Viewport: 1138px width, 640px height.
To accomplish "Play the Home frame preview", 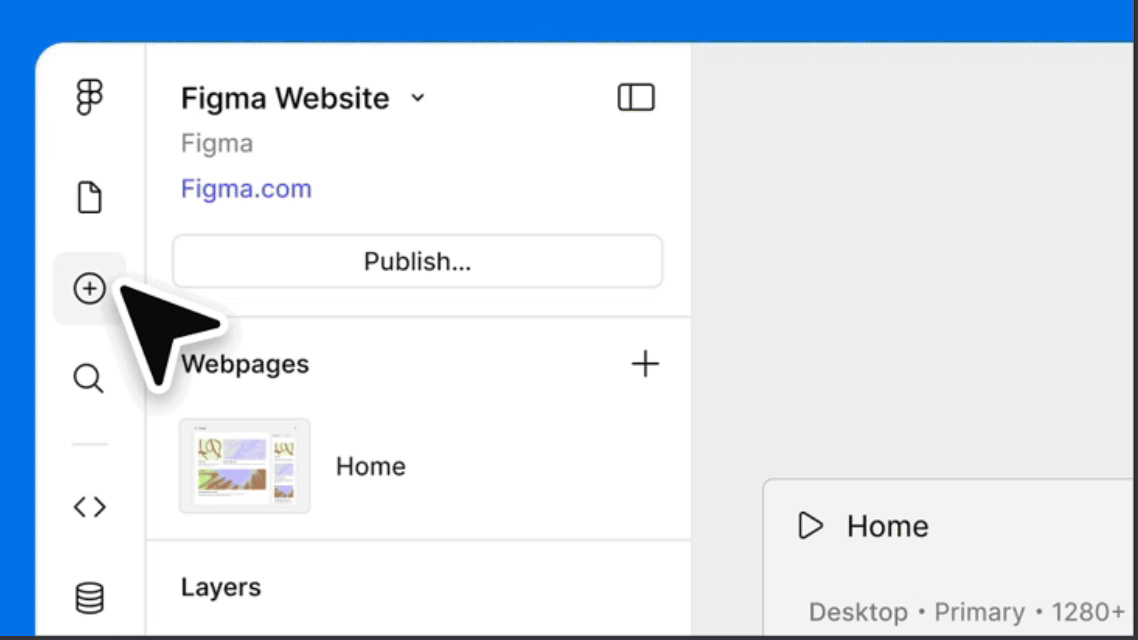I will 810,525.
